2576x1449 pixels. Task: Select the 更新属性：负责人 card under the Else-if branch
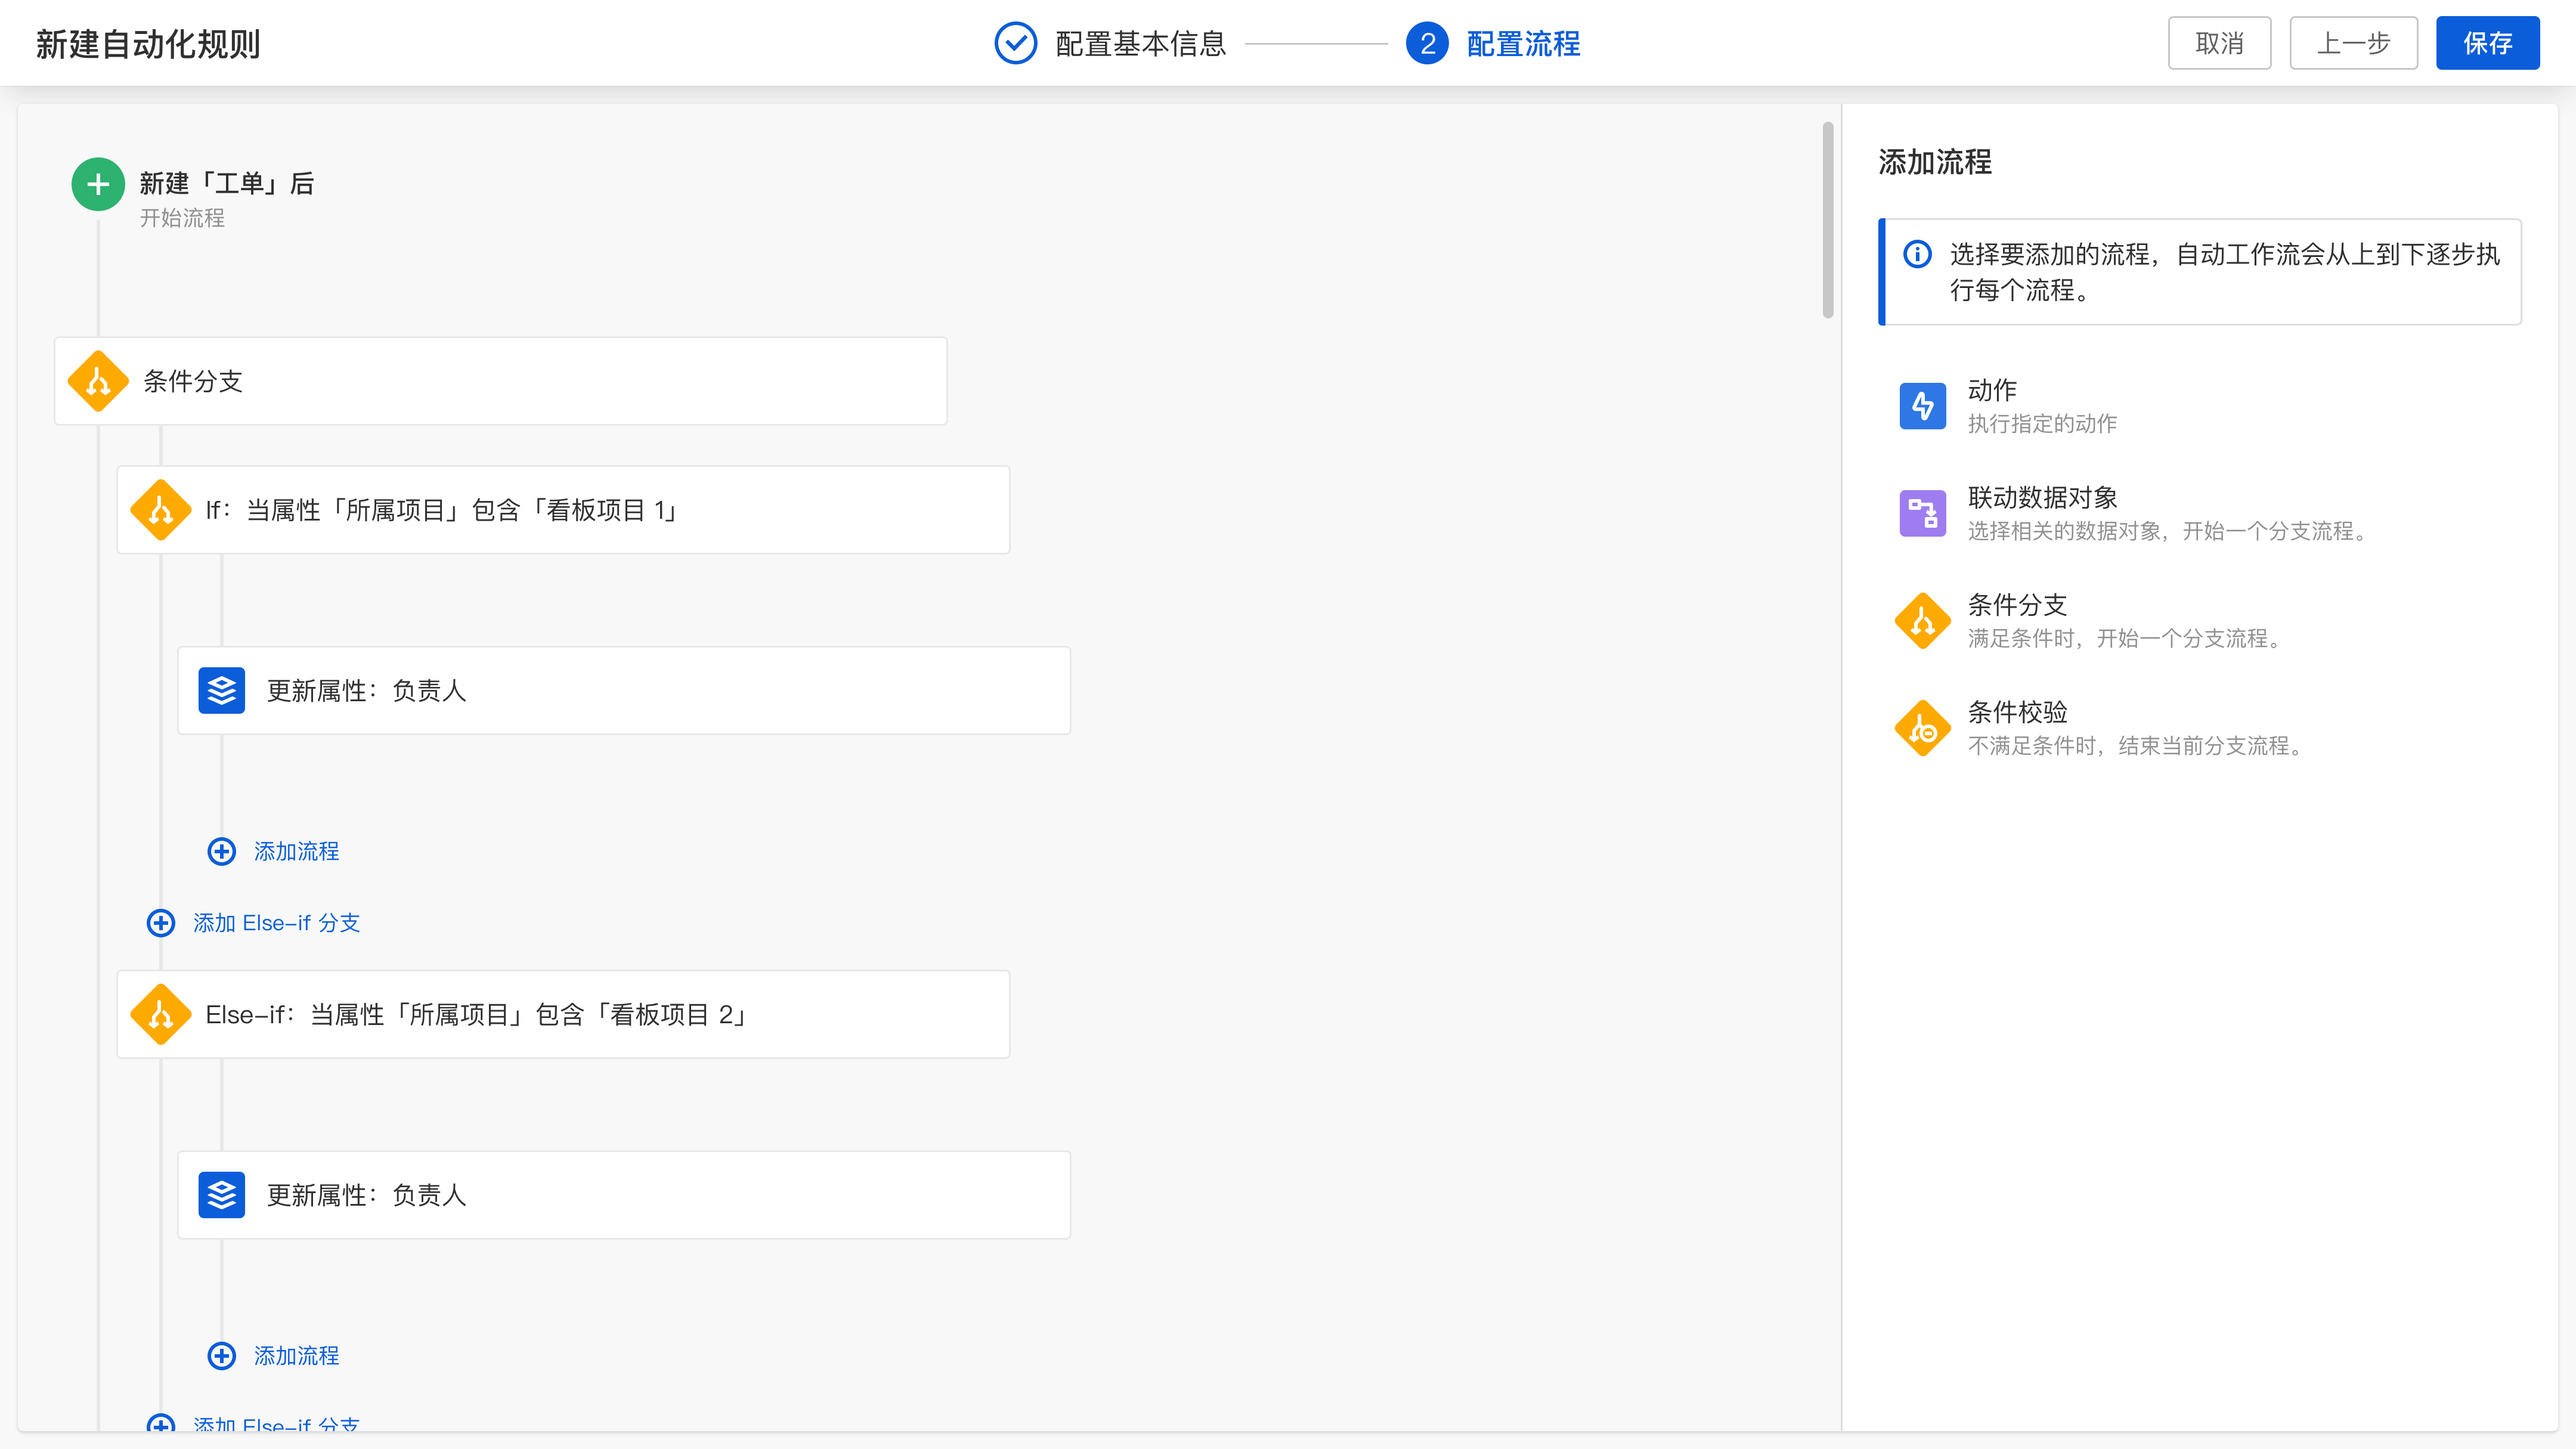(624, 1194)
